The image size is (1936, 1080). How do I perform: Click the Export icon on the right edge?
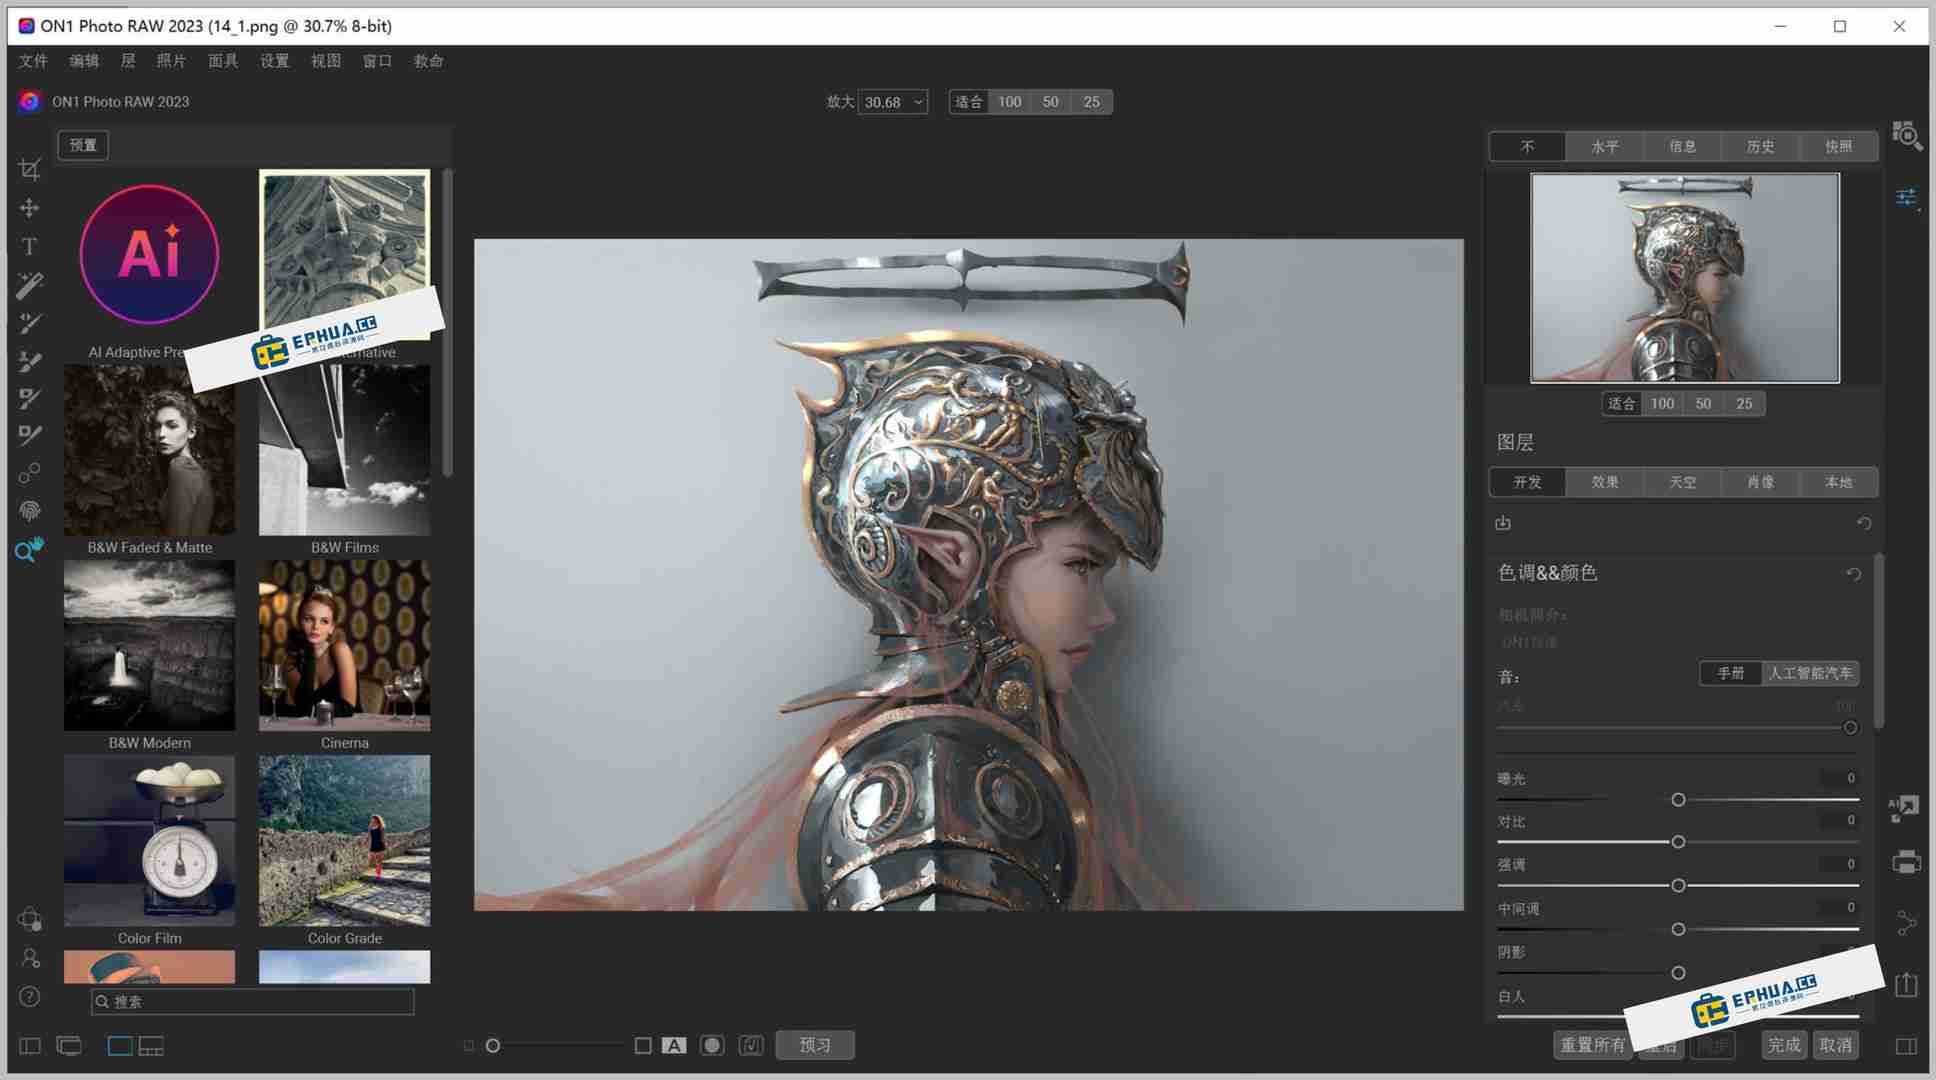pyautogui.click(x=1908, y=985)
